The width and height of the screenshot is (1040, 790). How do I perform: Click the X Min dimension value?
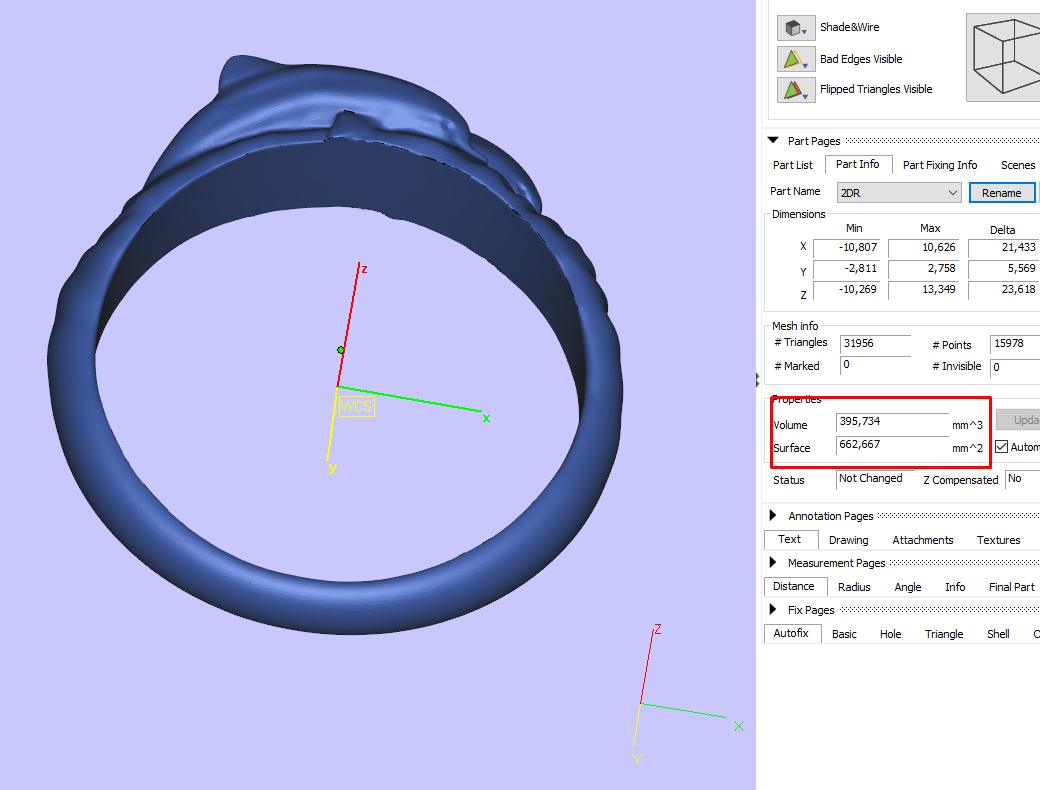846,247
